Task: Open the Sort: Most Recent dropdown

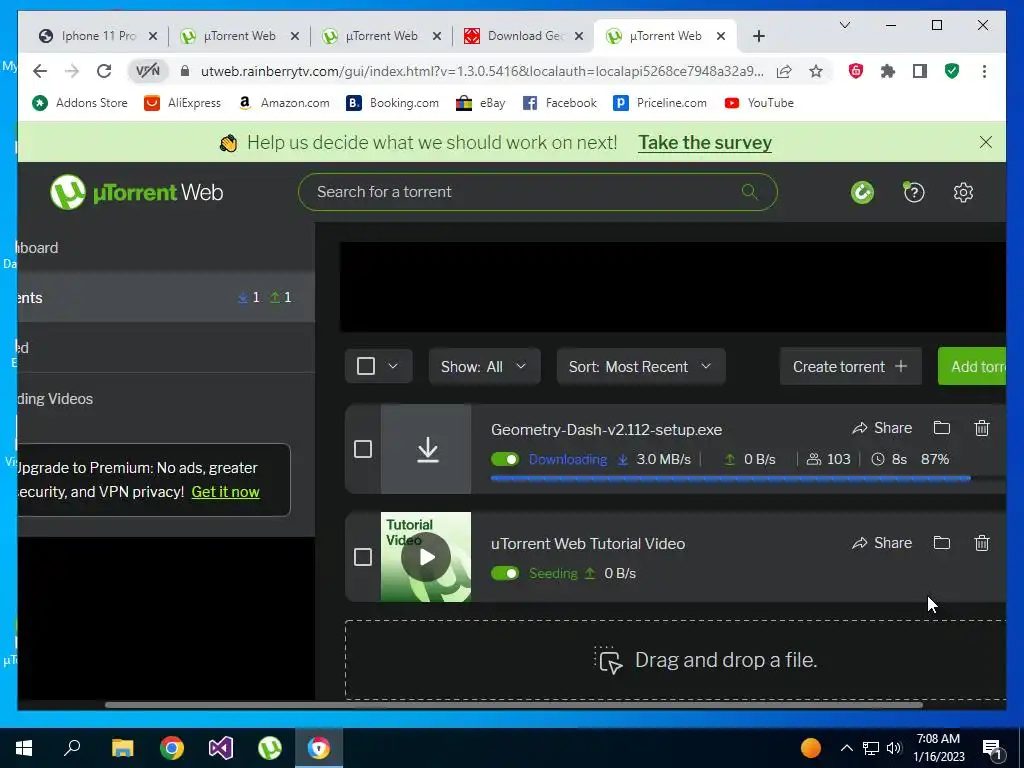Action: (x=640, y=366)
